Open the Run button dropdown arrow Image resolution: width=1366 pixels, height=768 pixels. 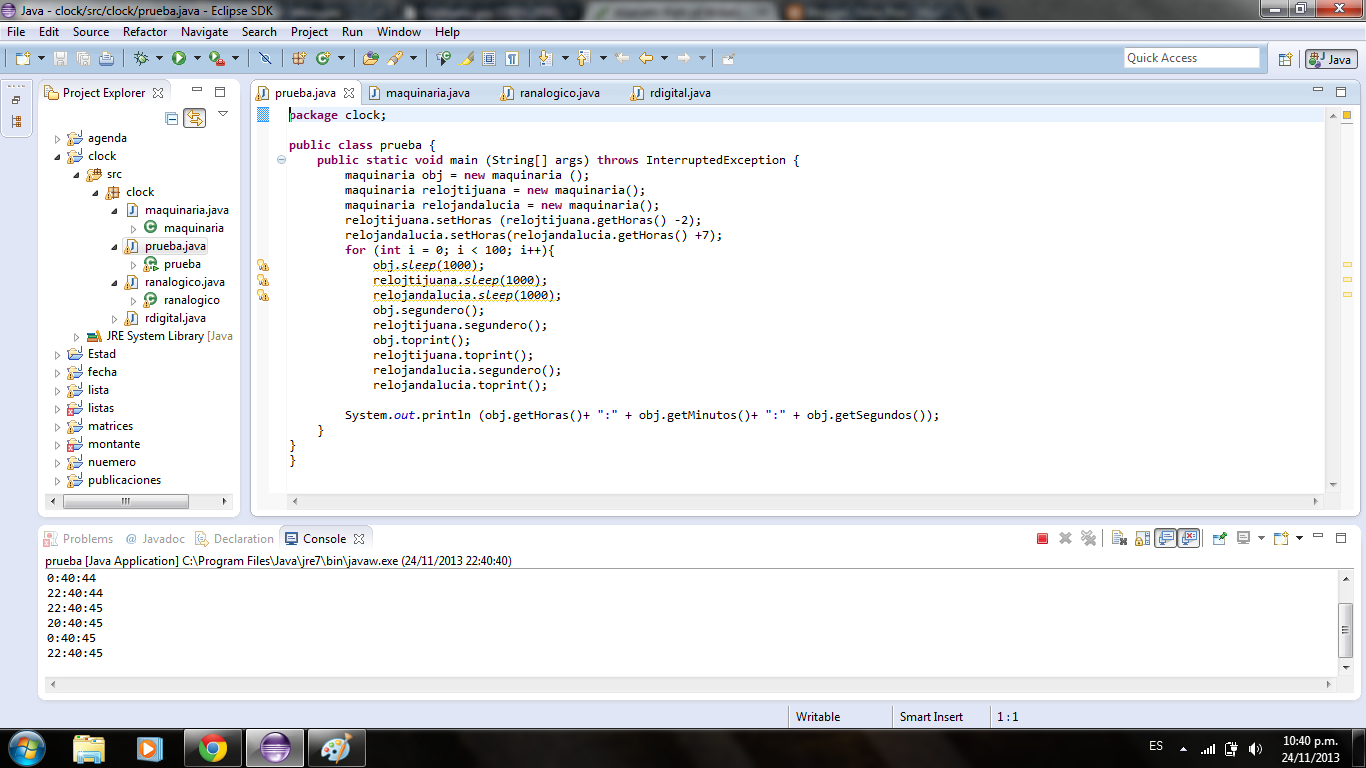(x=197, y=57)
